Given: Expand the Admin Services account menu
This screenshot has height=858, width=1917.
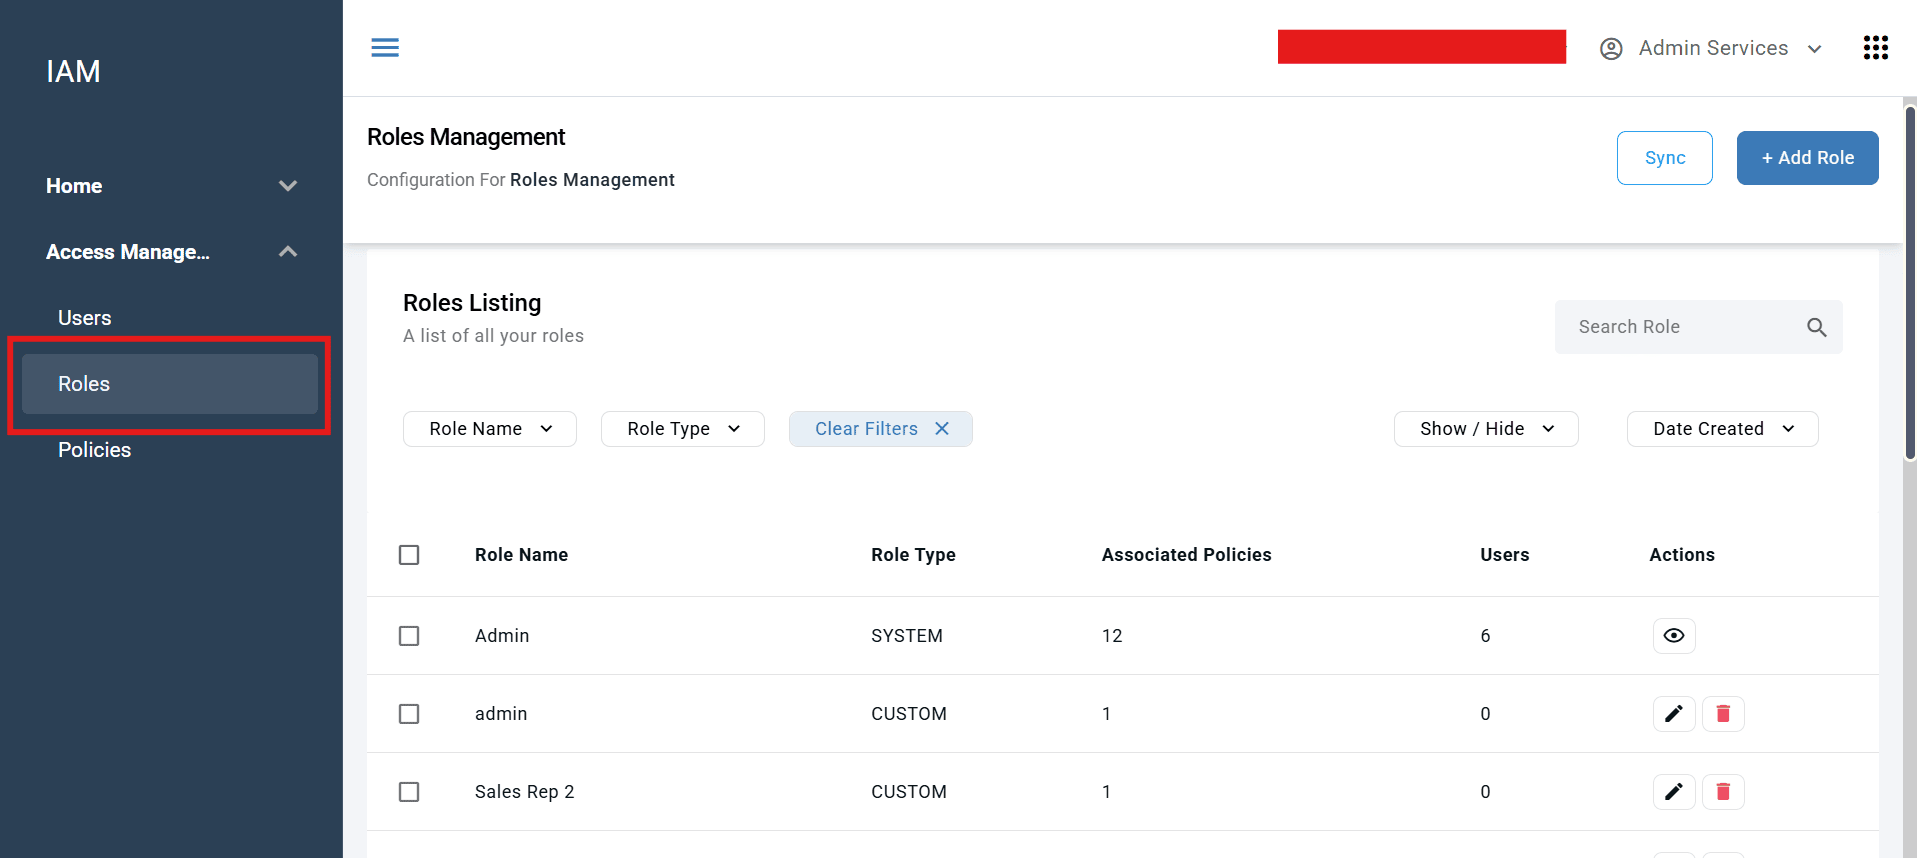Looking at the screenshot, I should [1712, 48].
